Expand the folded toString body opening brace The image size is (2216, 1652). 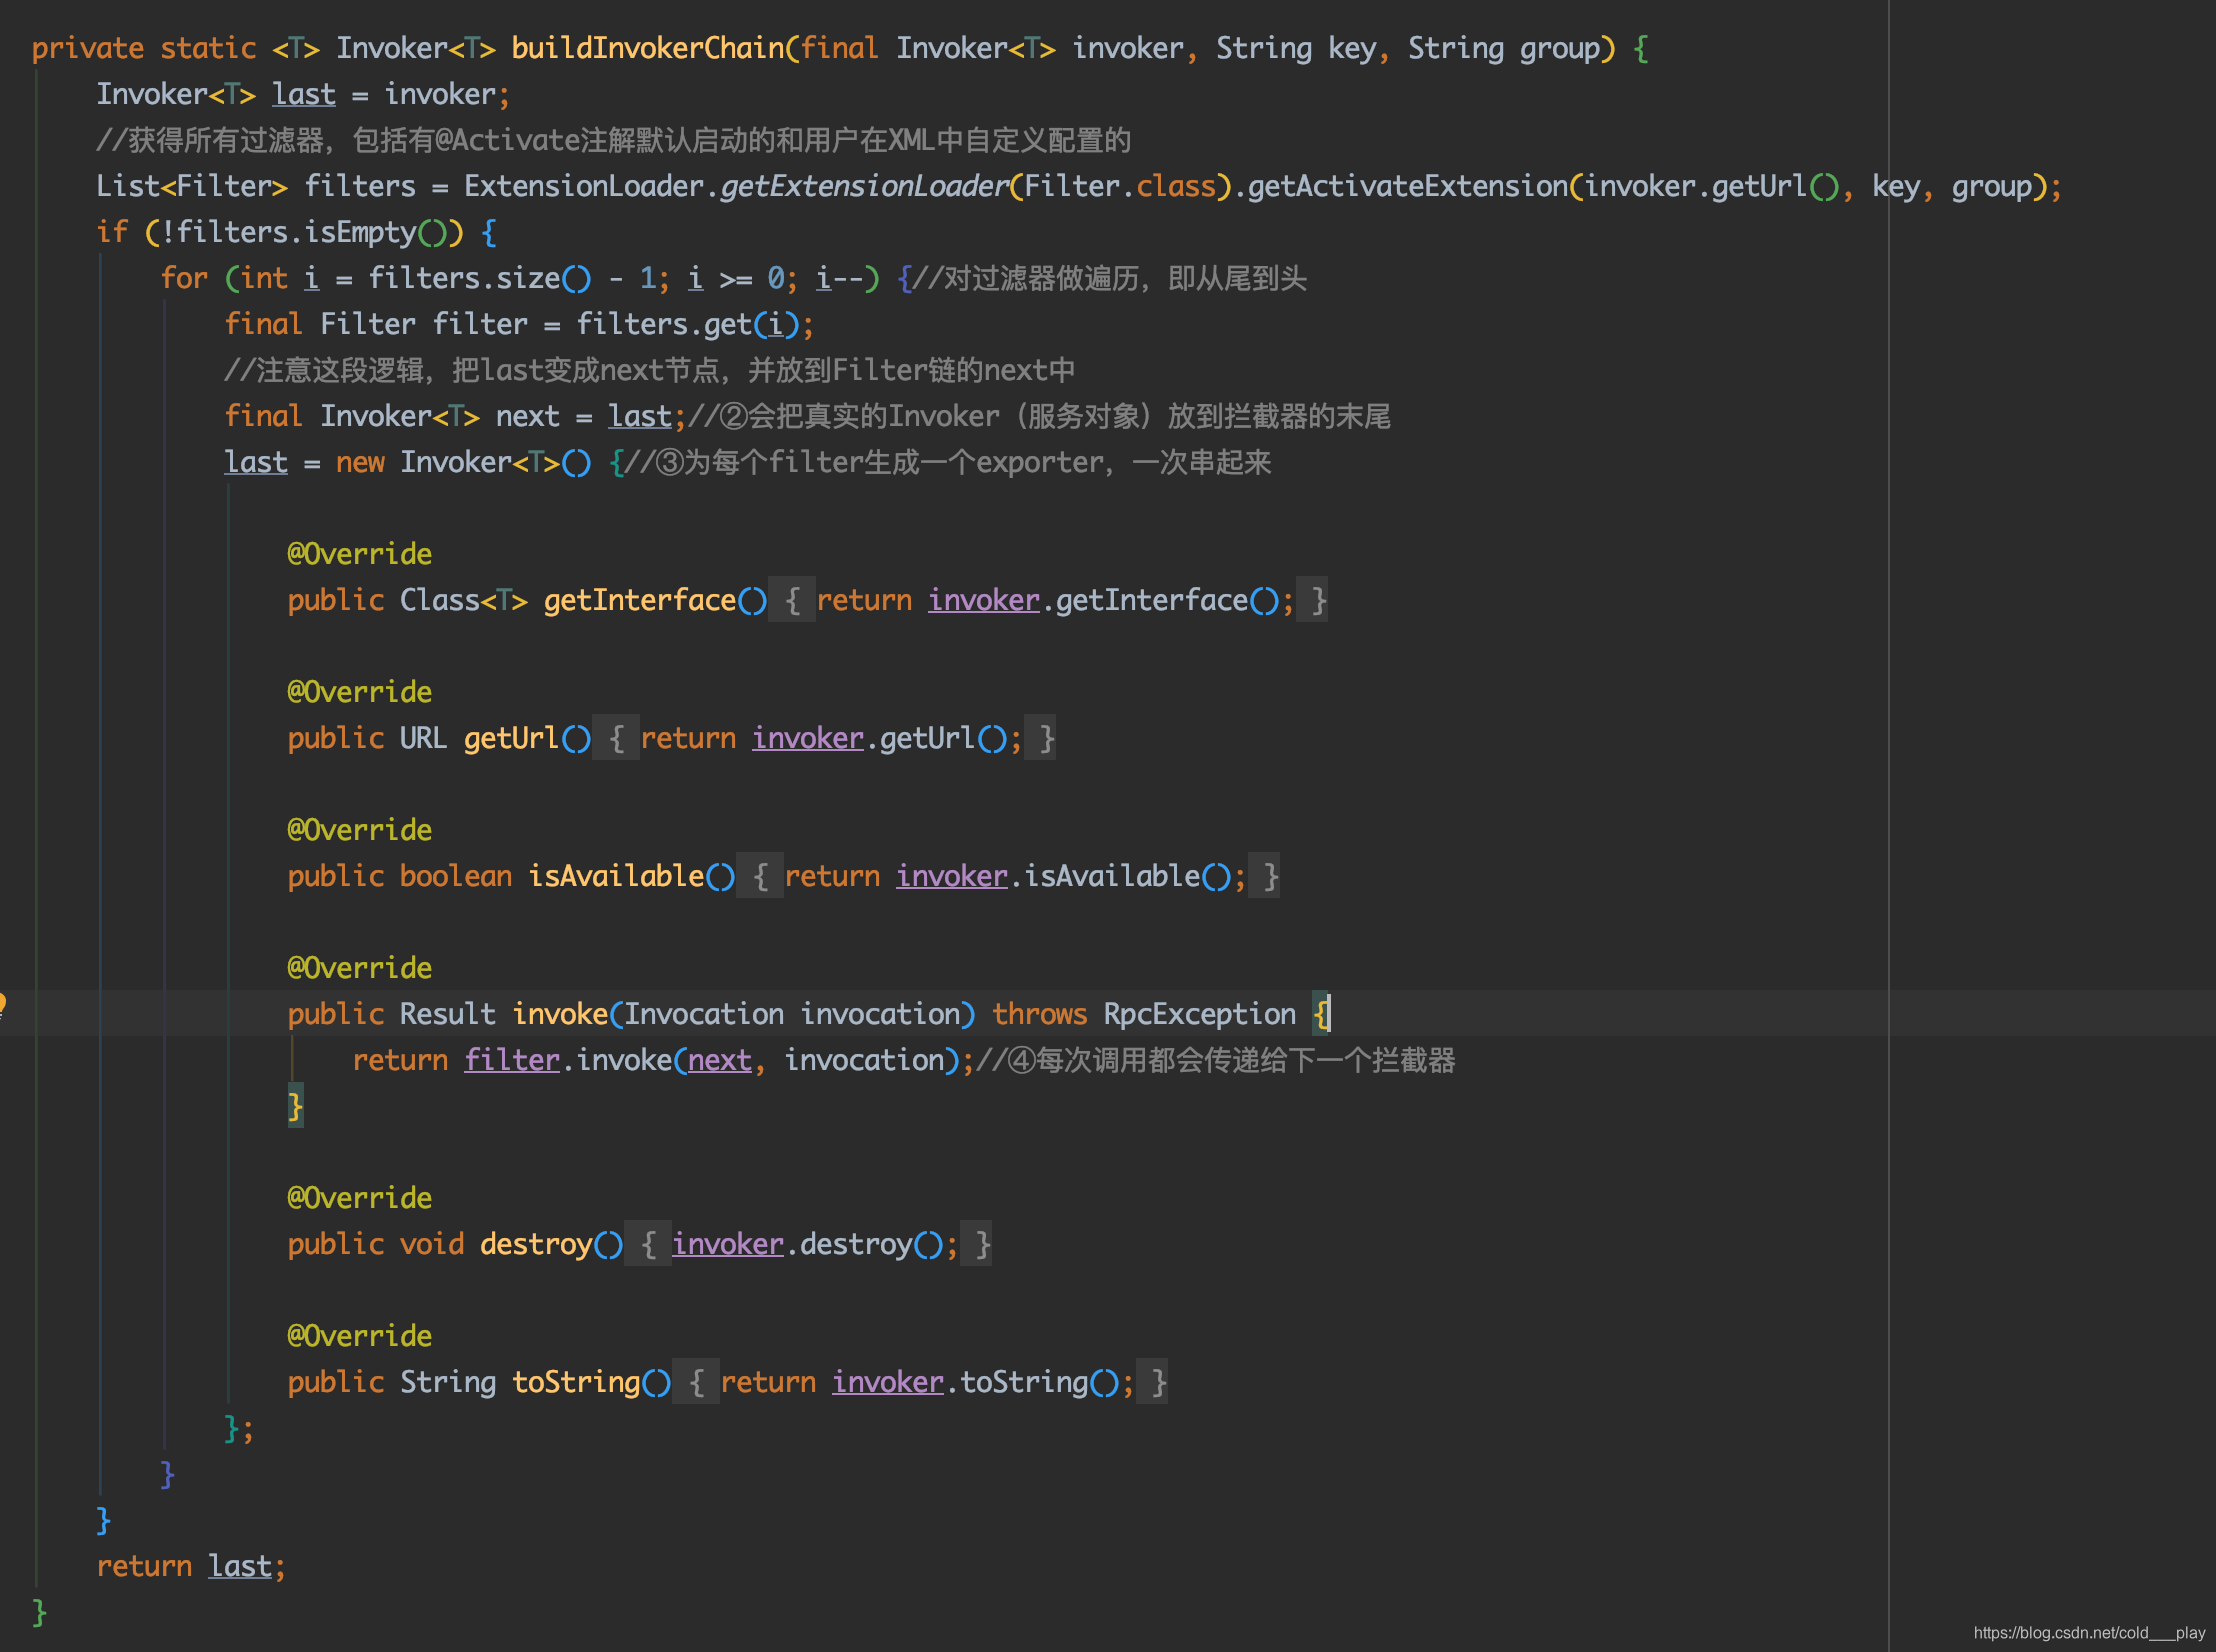696,1382
